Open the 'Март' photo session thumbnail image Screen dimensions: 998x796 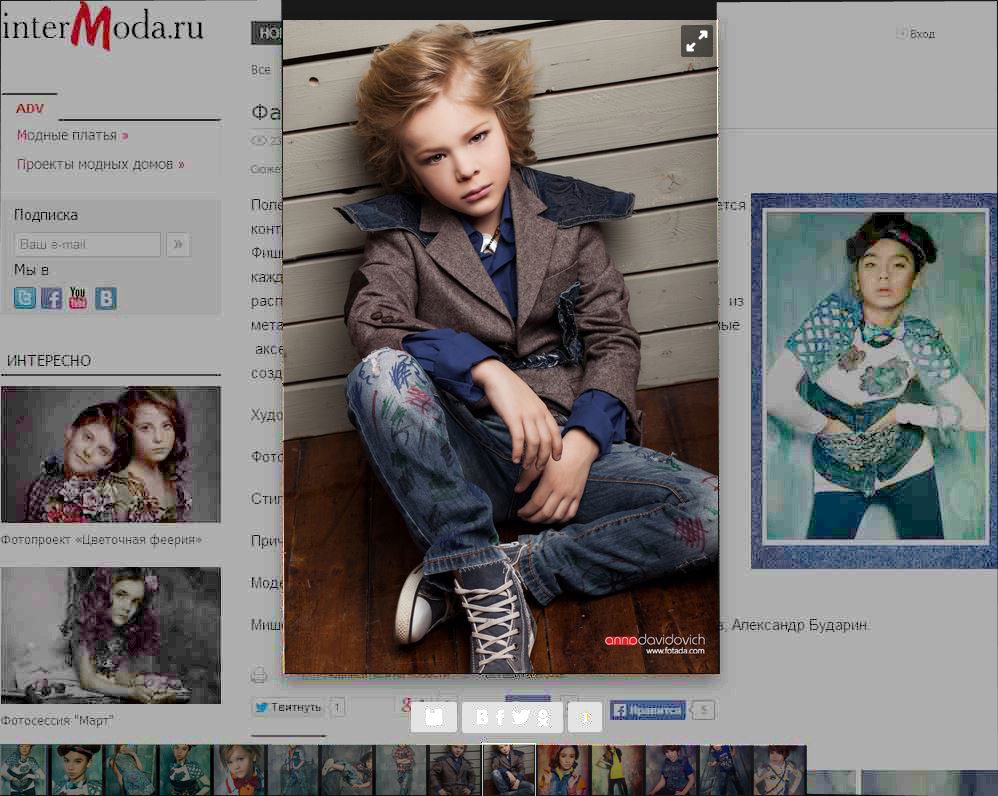pyautogui.click(x=111, y=635)
